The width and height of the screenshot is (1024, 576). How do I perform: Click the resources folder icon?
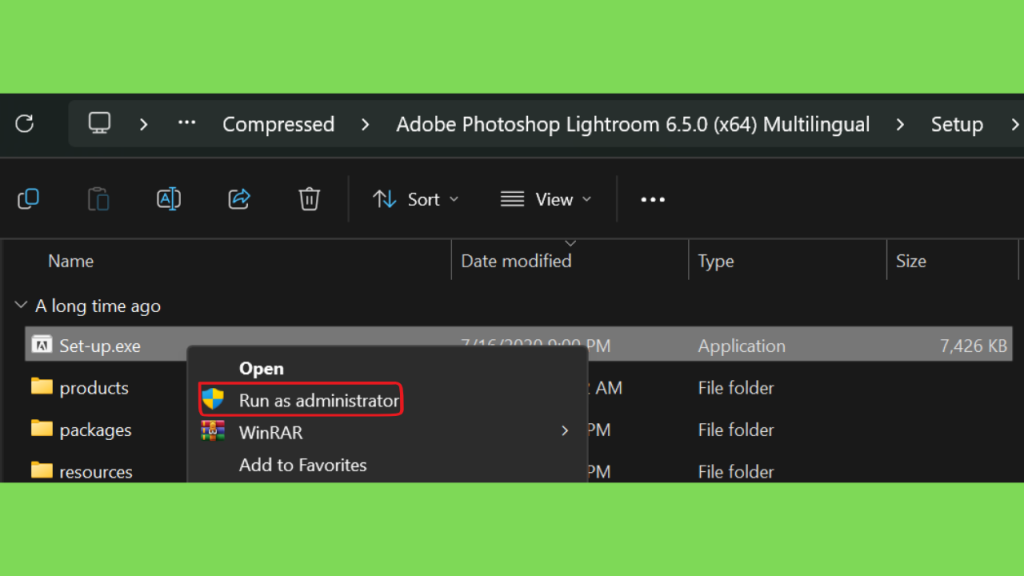[x=42, y=470]
